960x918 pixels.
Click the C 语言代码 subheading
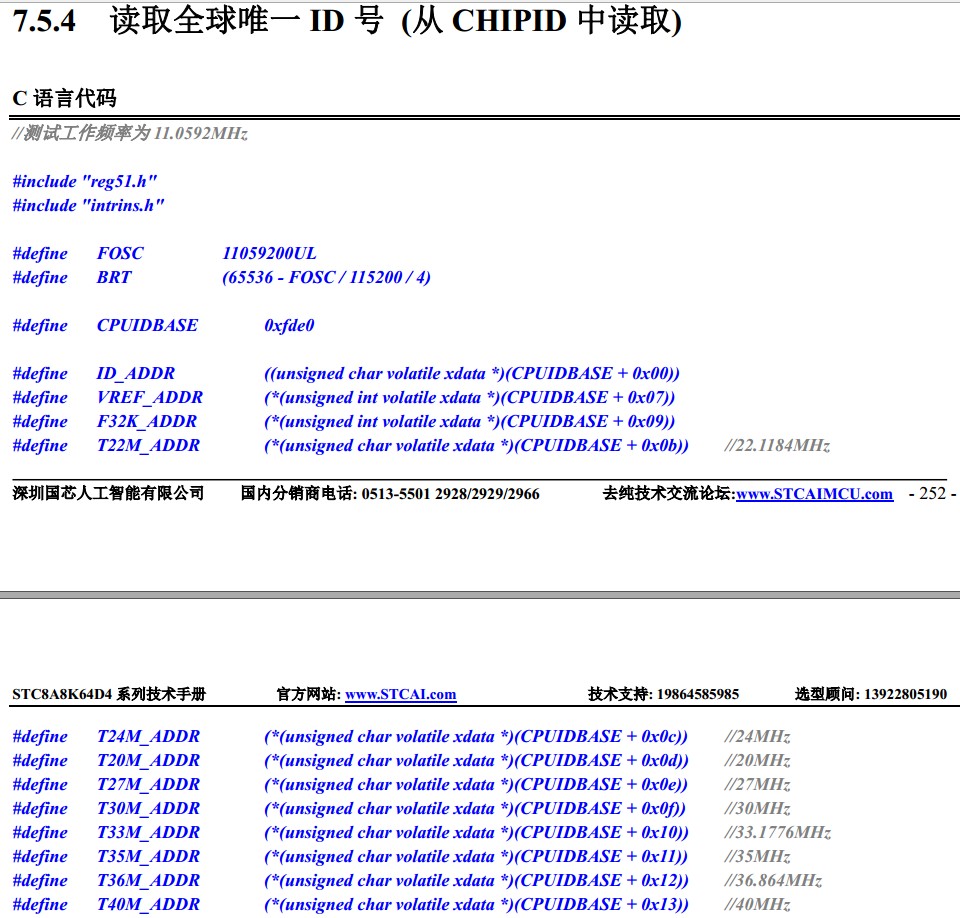[64, 98]
